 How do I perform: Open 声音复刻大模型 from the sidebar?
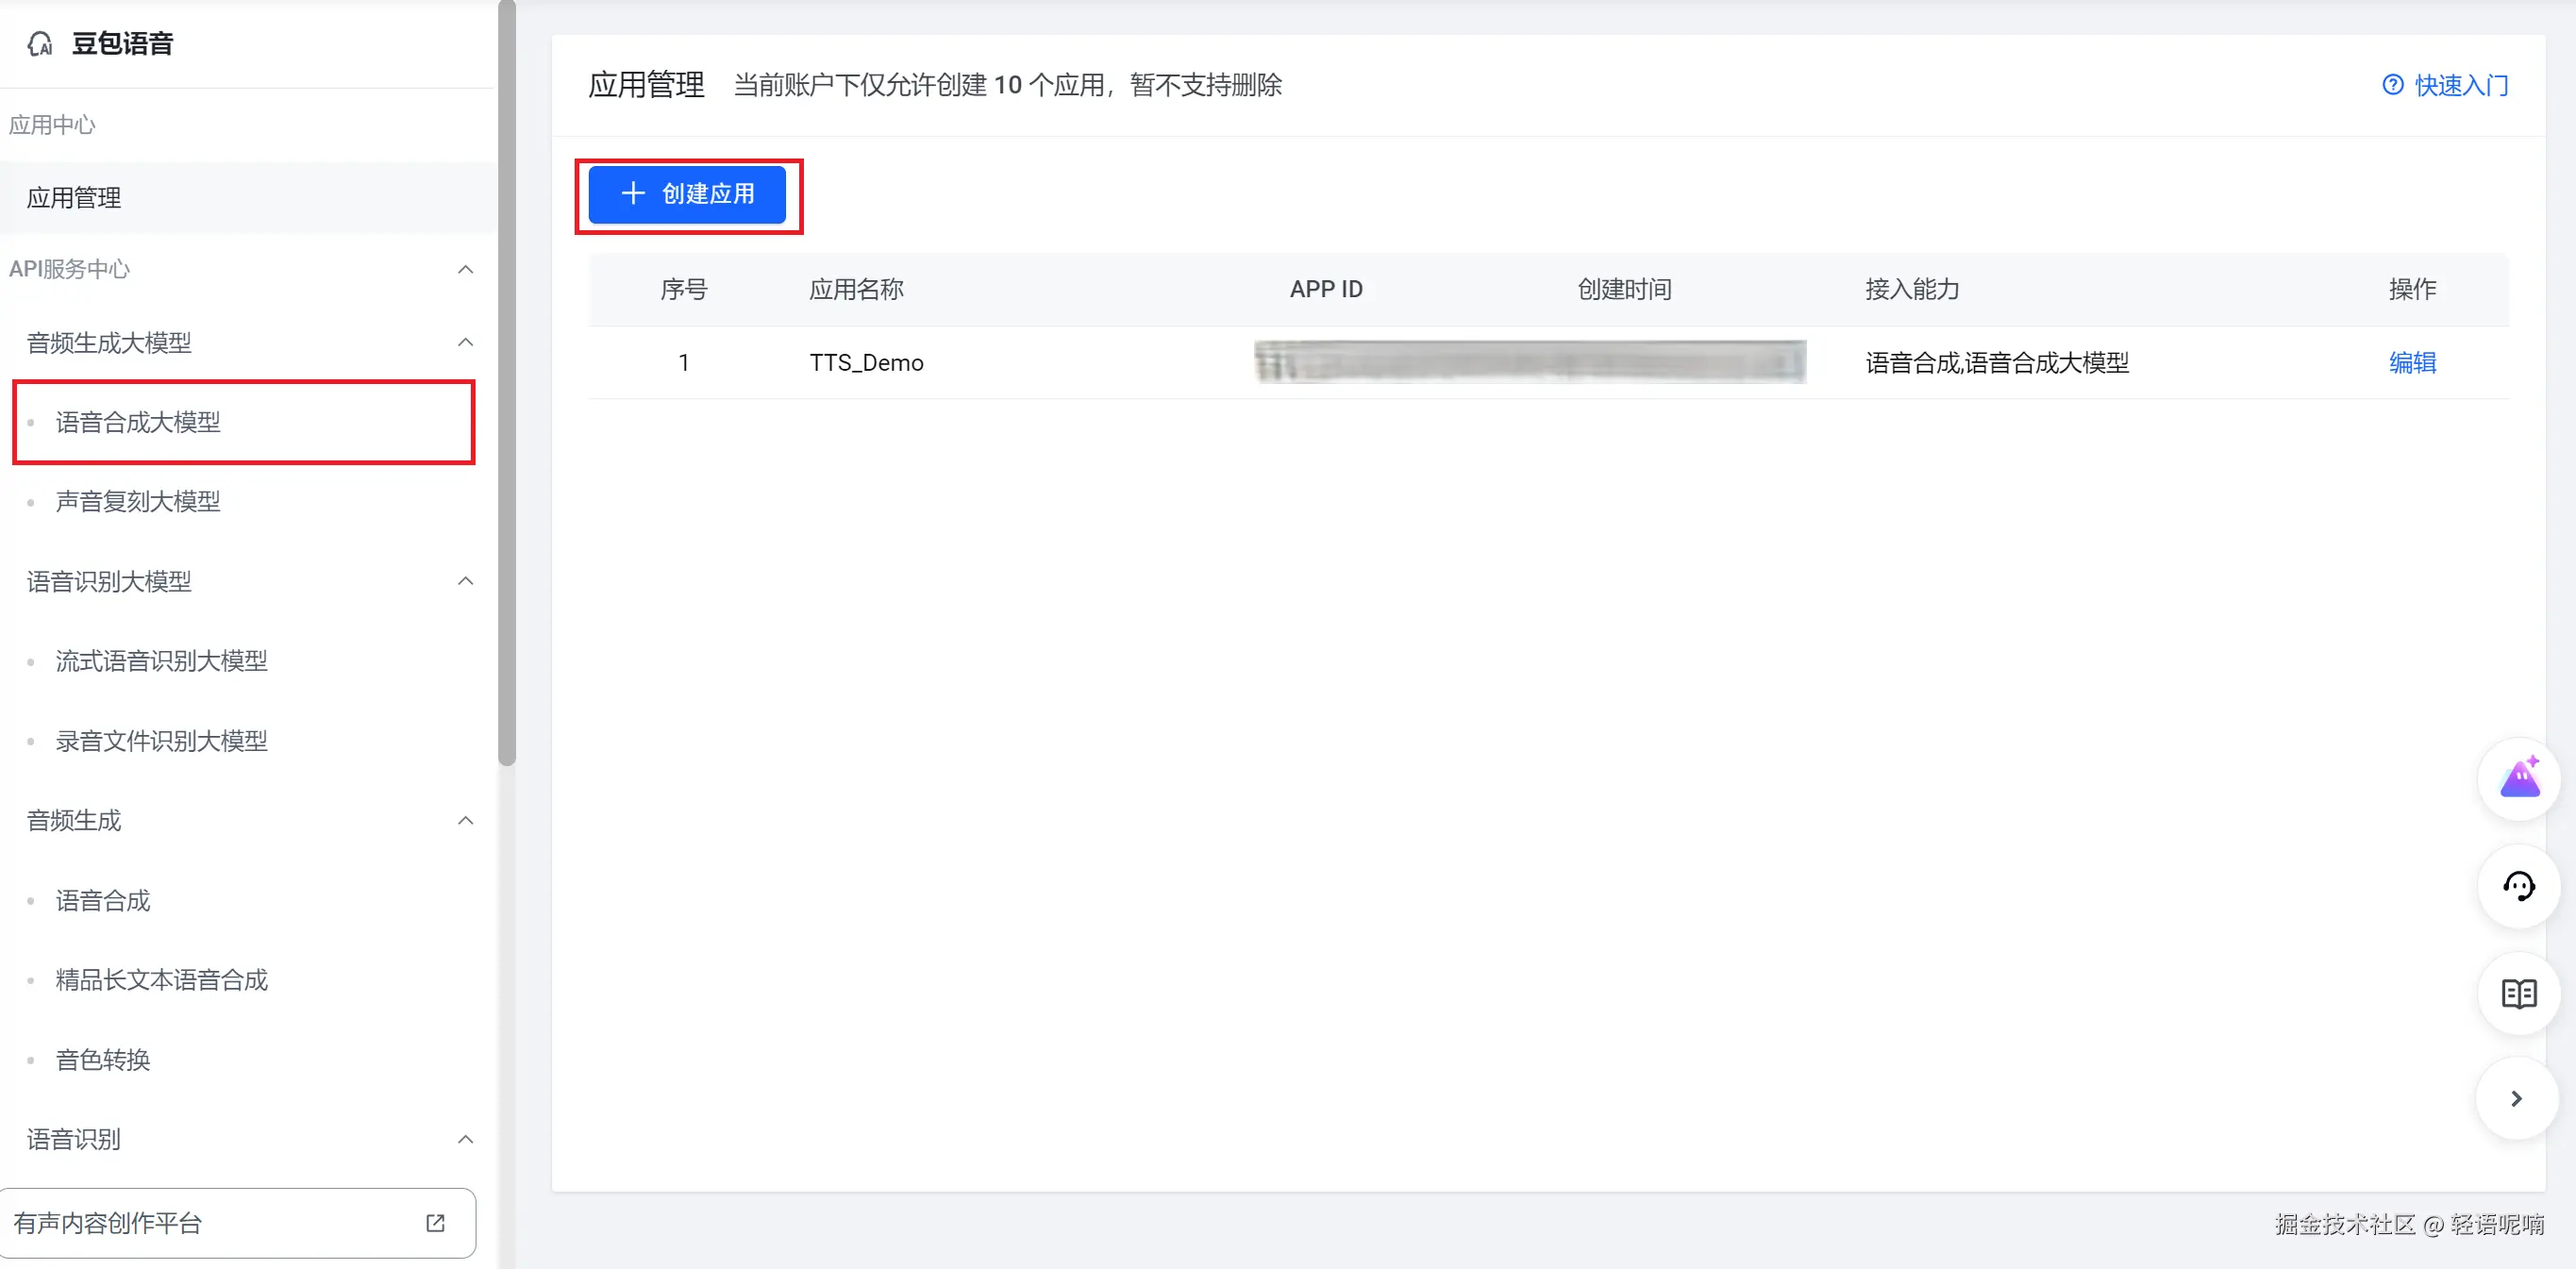(x=138, y=501)
